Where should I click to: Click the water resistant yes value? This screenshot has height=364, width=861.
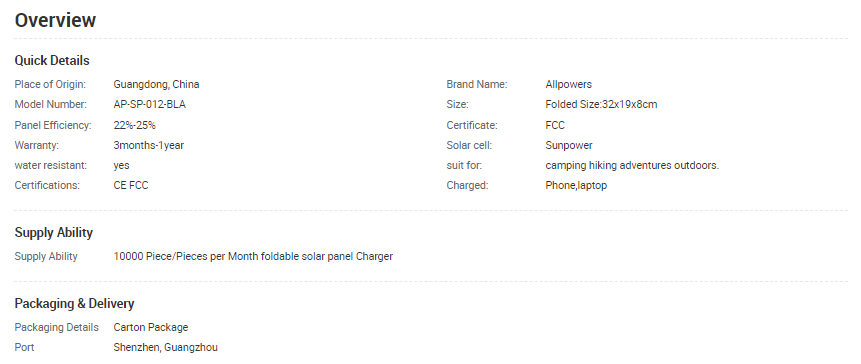(121, 165)
